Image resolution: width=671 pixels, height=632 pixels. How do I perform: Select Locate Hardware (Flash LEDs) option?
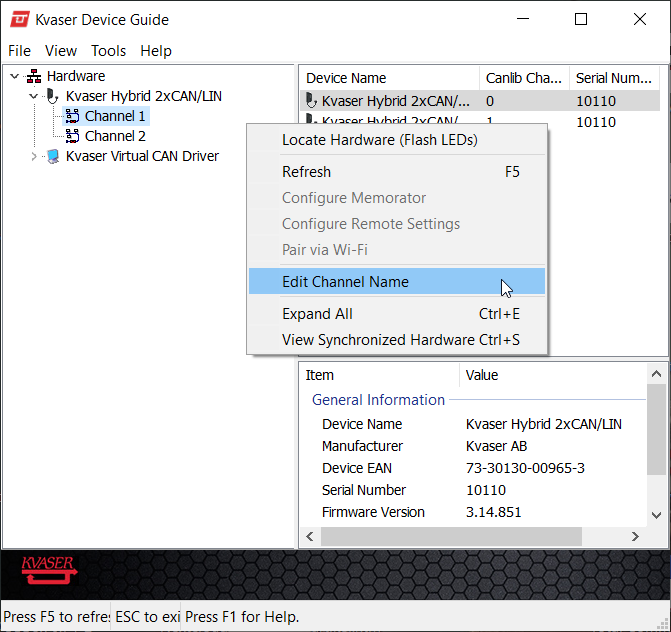coord(379,140)
